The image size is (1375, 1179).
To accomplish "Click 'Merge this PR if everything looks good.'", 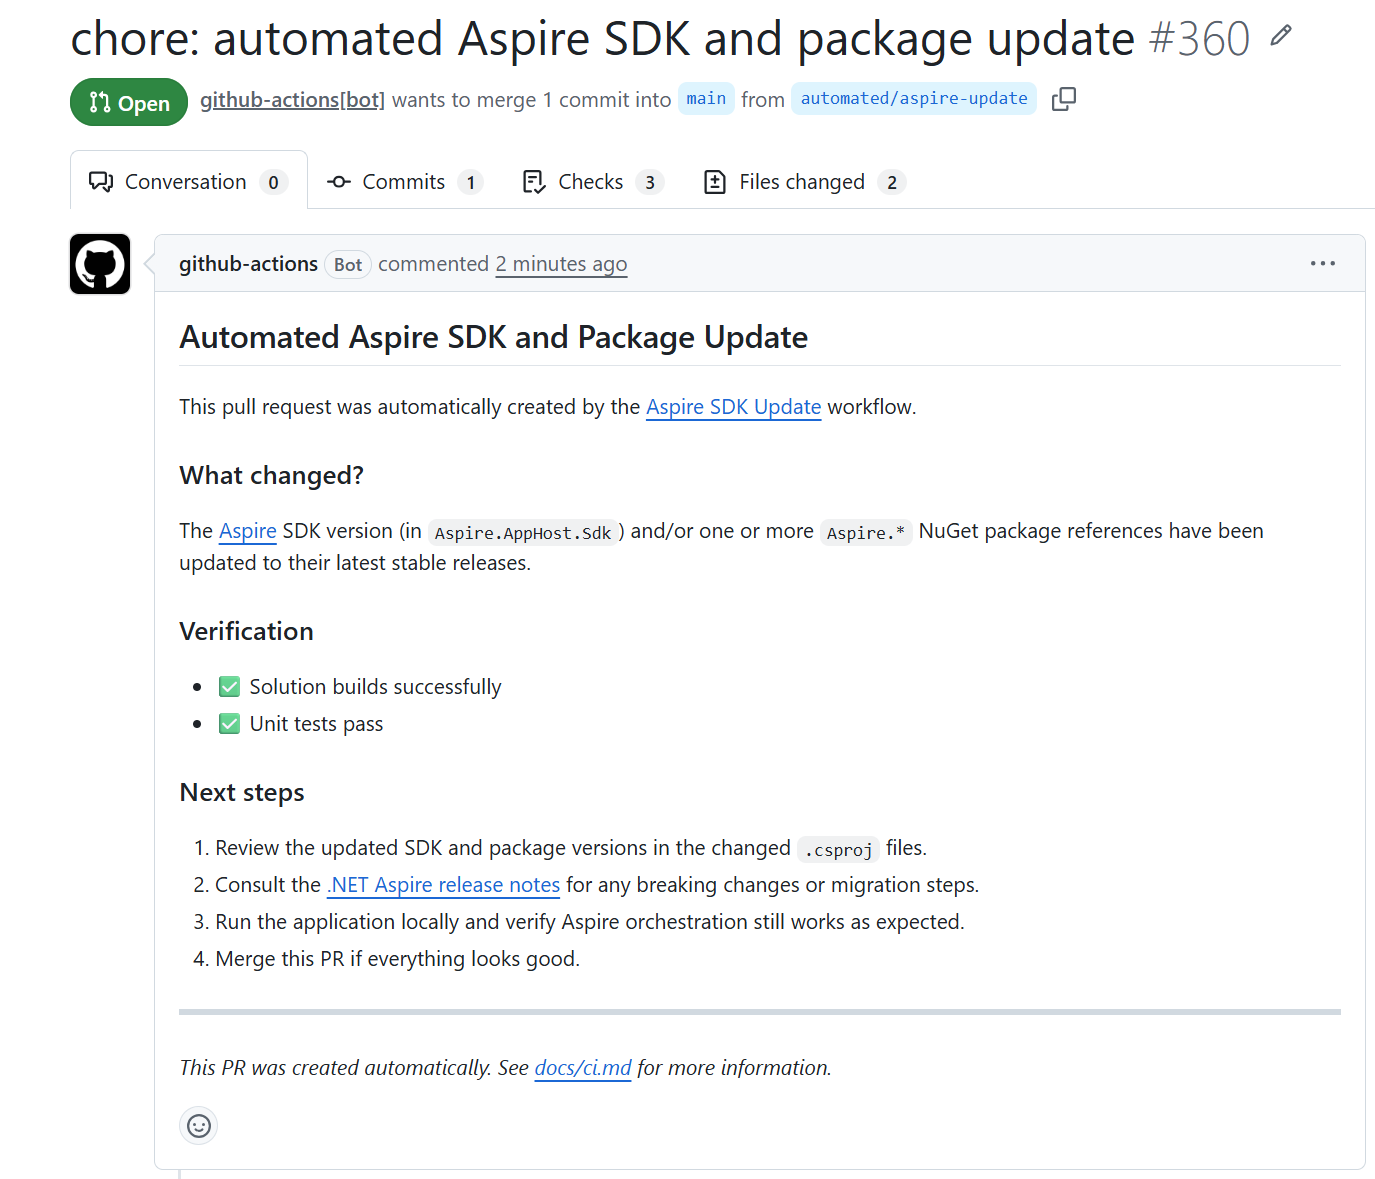I will pos(398,959).
